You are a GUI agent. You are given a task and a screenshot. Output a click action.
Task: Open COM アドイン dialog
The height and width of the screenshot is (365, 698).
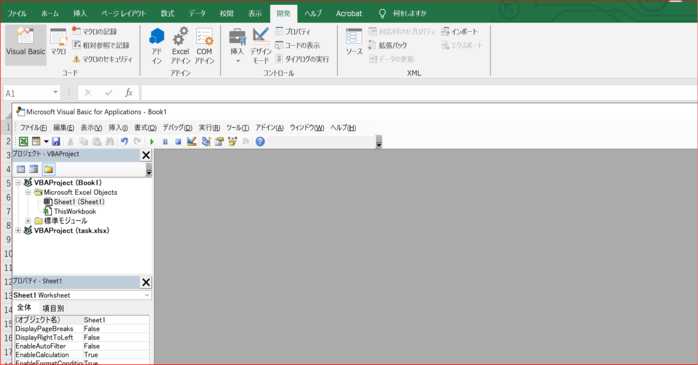point(204,45)
